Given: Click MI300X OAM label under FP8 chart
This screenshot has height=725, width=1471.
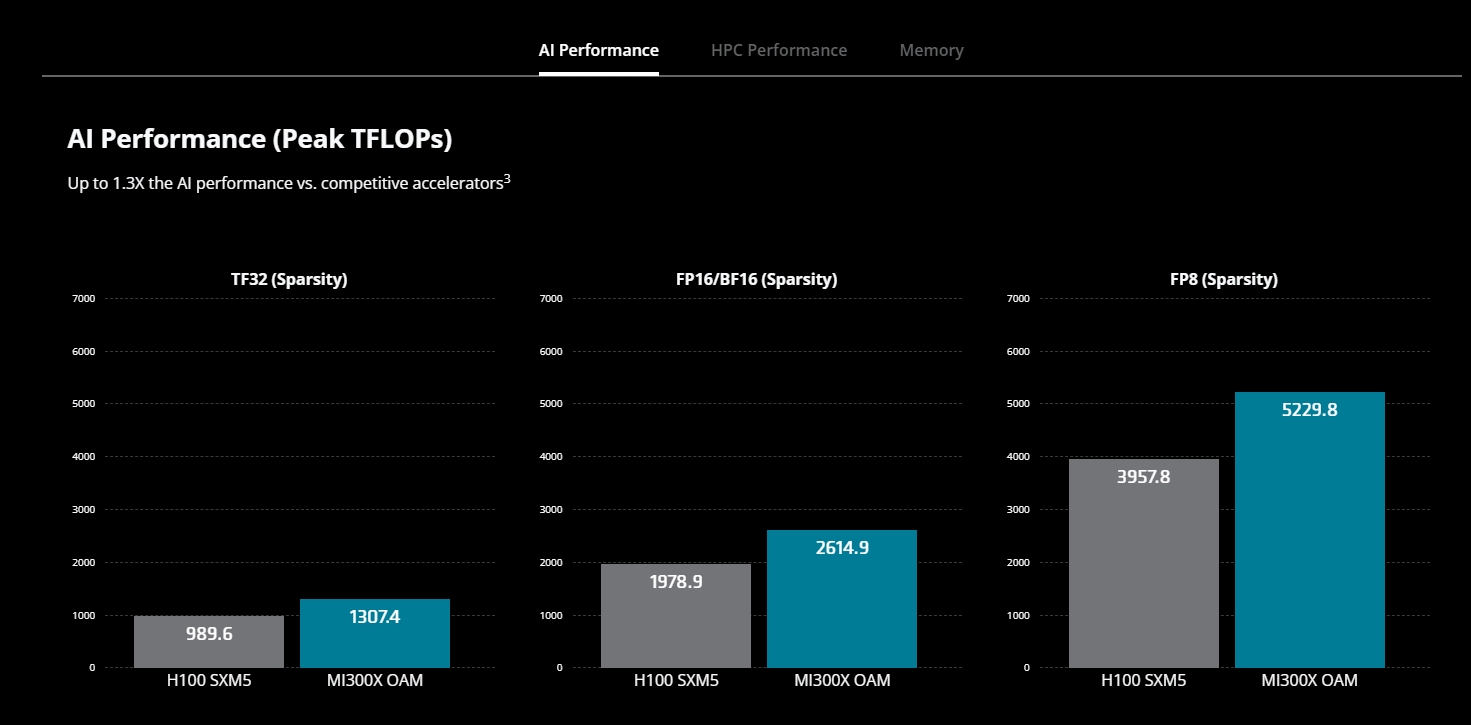Looking at the screenshot, I should pos(1310,681).
